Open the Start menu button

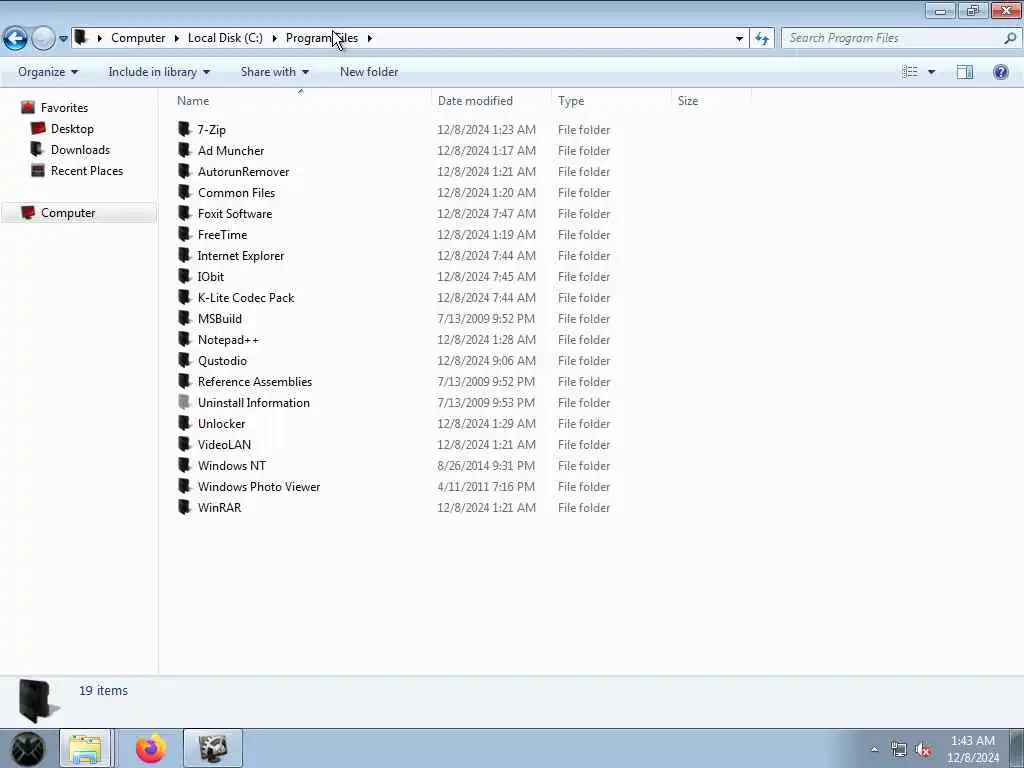tap(26, 748)
